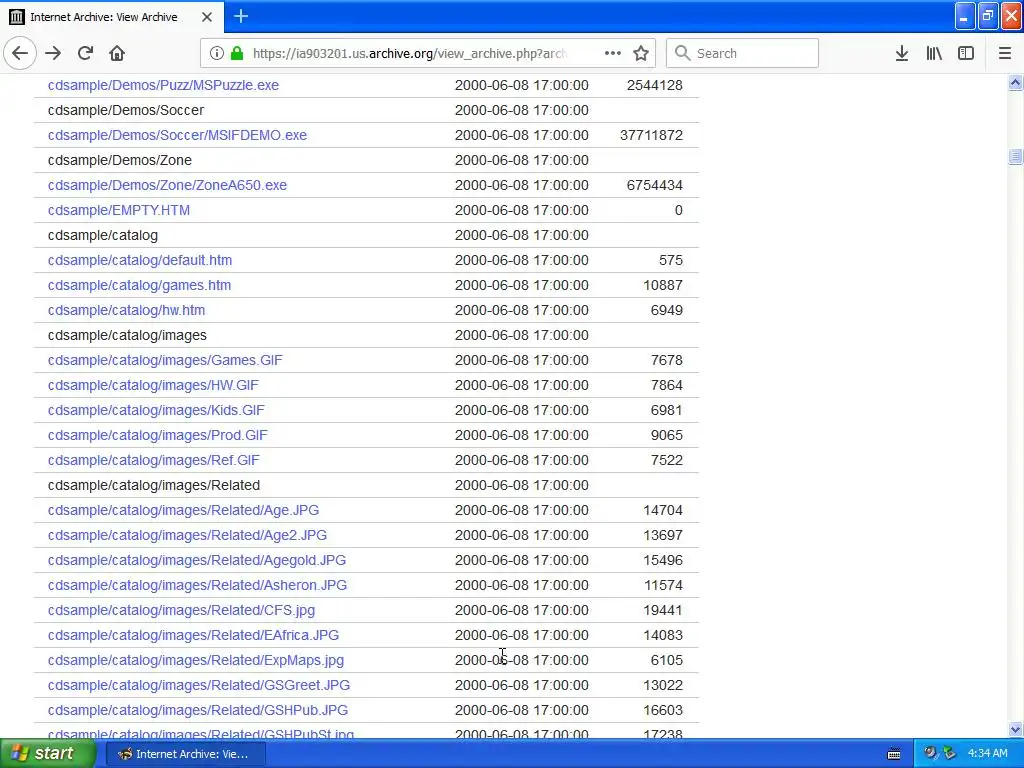1024x768 pixels.
Task: Open catalog/images/Games.GIF link
Action: [x=165, y=360]
